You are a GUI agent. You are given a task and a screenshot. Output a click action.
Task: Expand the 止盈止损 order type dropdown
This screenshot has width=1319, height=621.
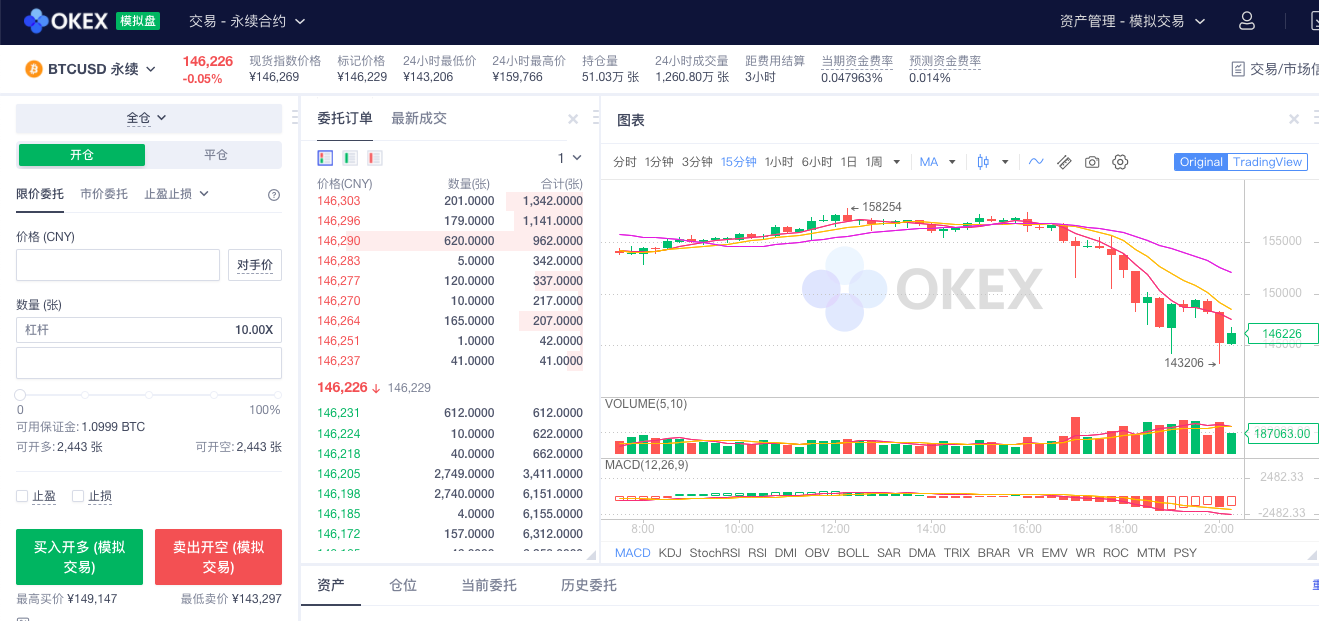[x=176, y=194]
